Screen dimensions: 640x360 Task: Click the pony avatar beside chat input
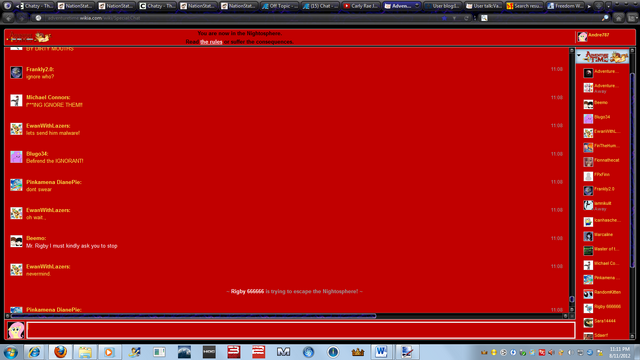(x=16, y=330)
